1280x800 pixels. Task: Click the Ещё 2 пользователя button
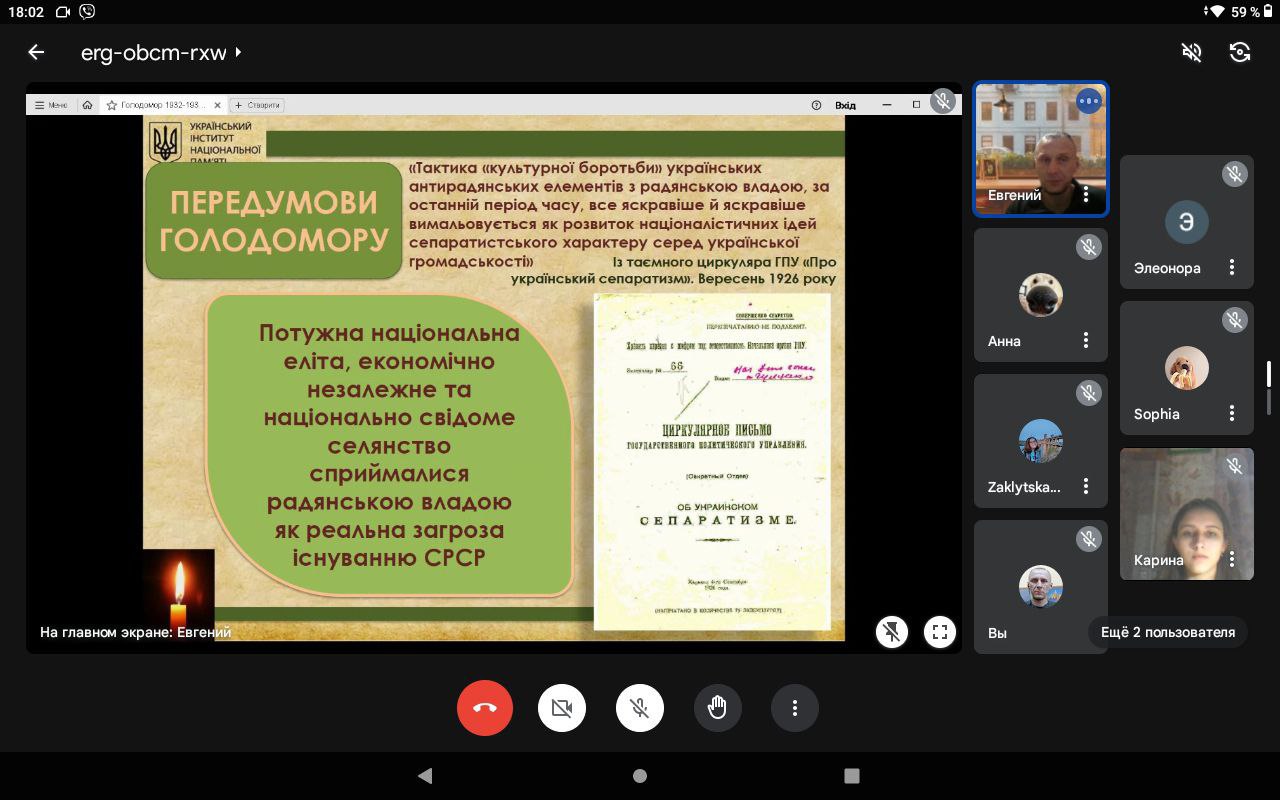click(x=1167, y=632)
